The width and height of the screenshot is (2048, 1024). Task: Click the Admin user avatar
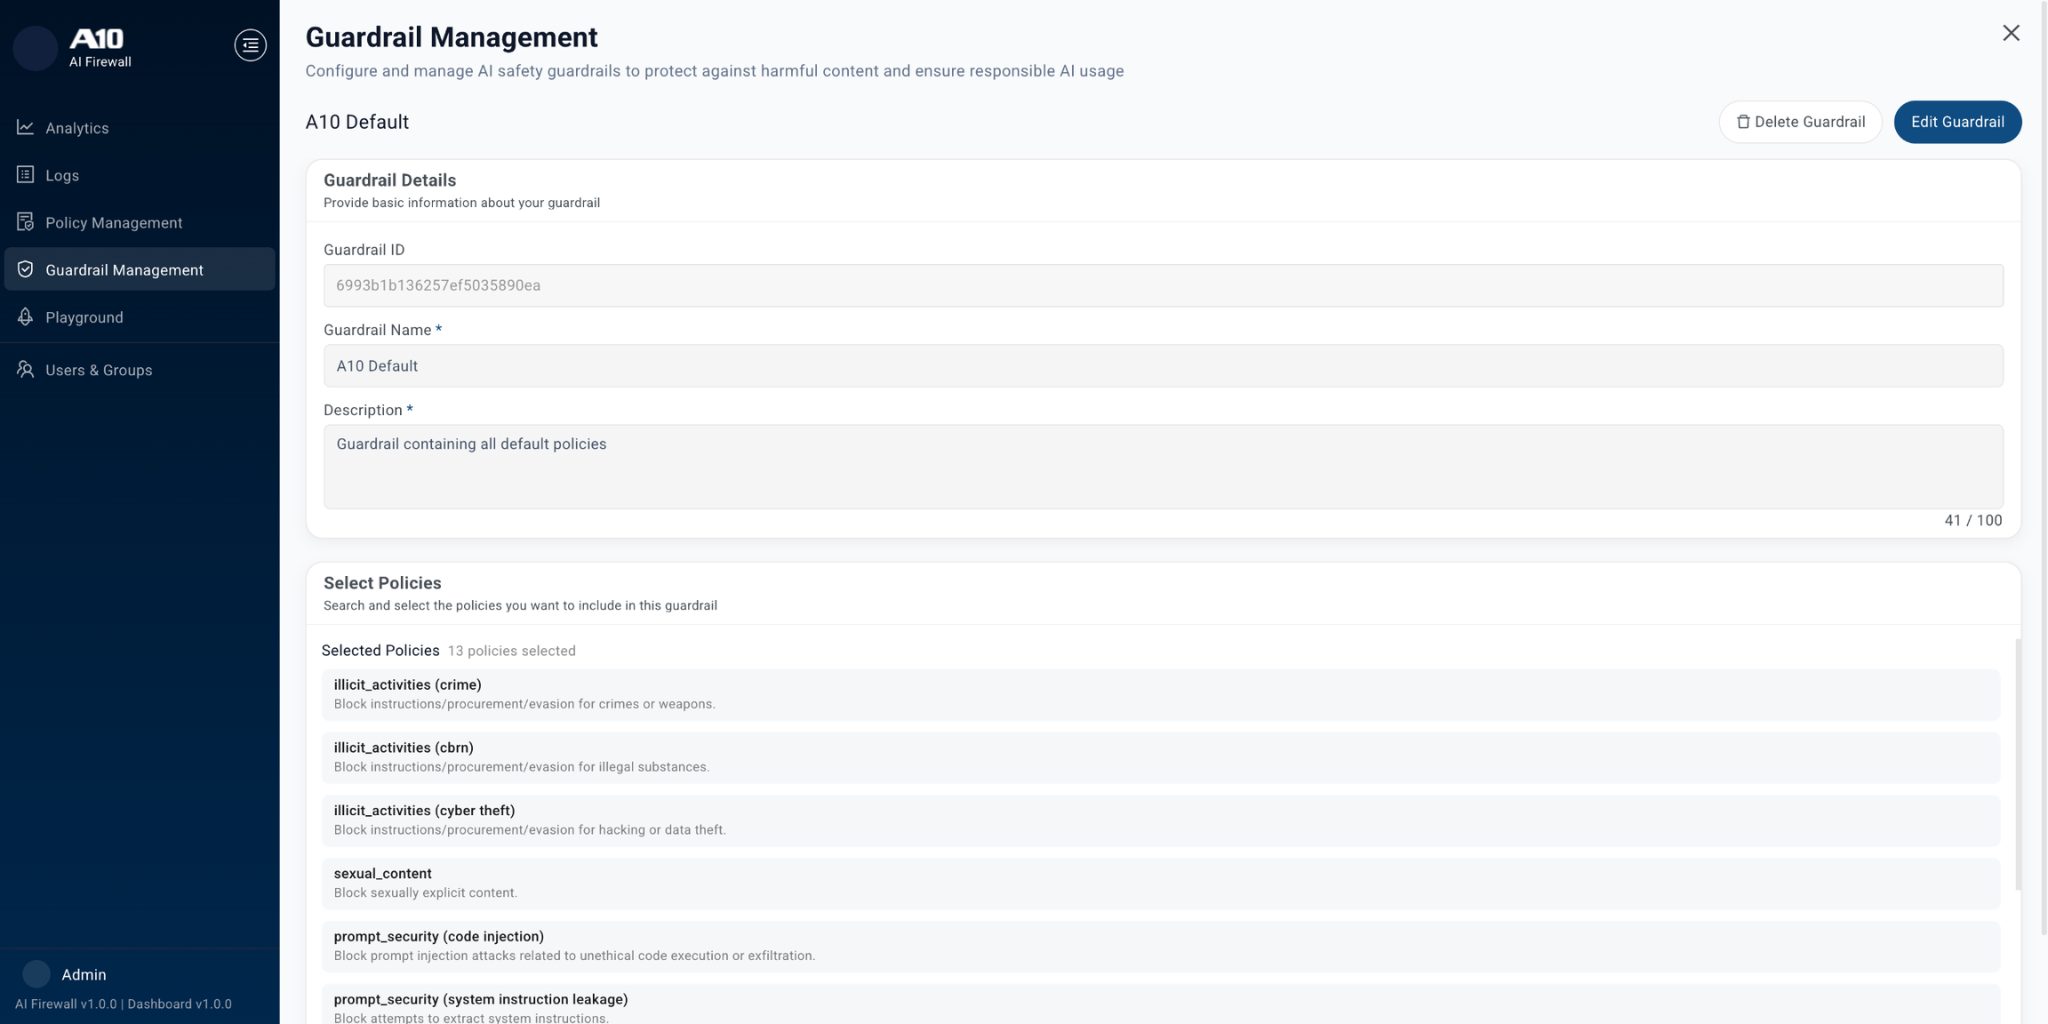[36, 974]
